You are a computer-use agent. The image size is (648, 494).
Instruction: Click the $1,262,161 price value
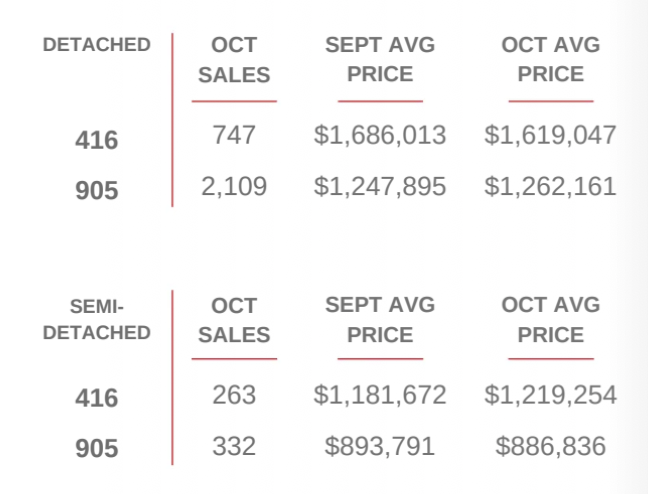550,186
